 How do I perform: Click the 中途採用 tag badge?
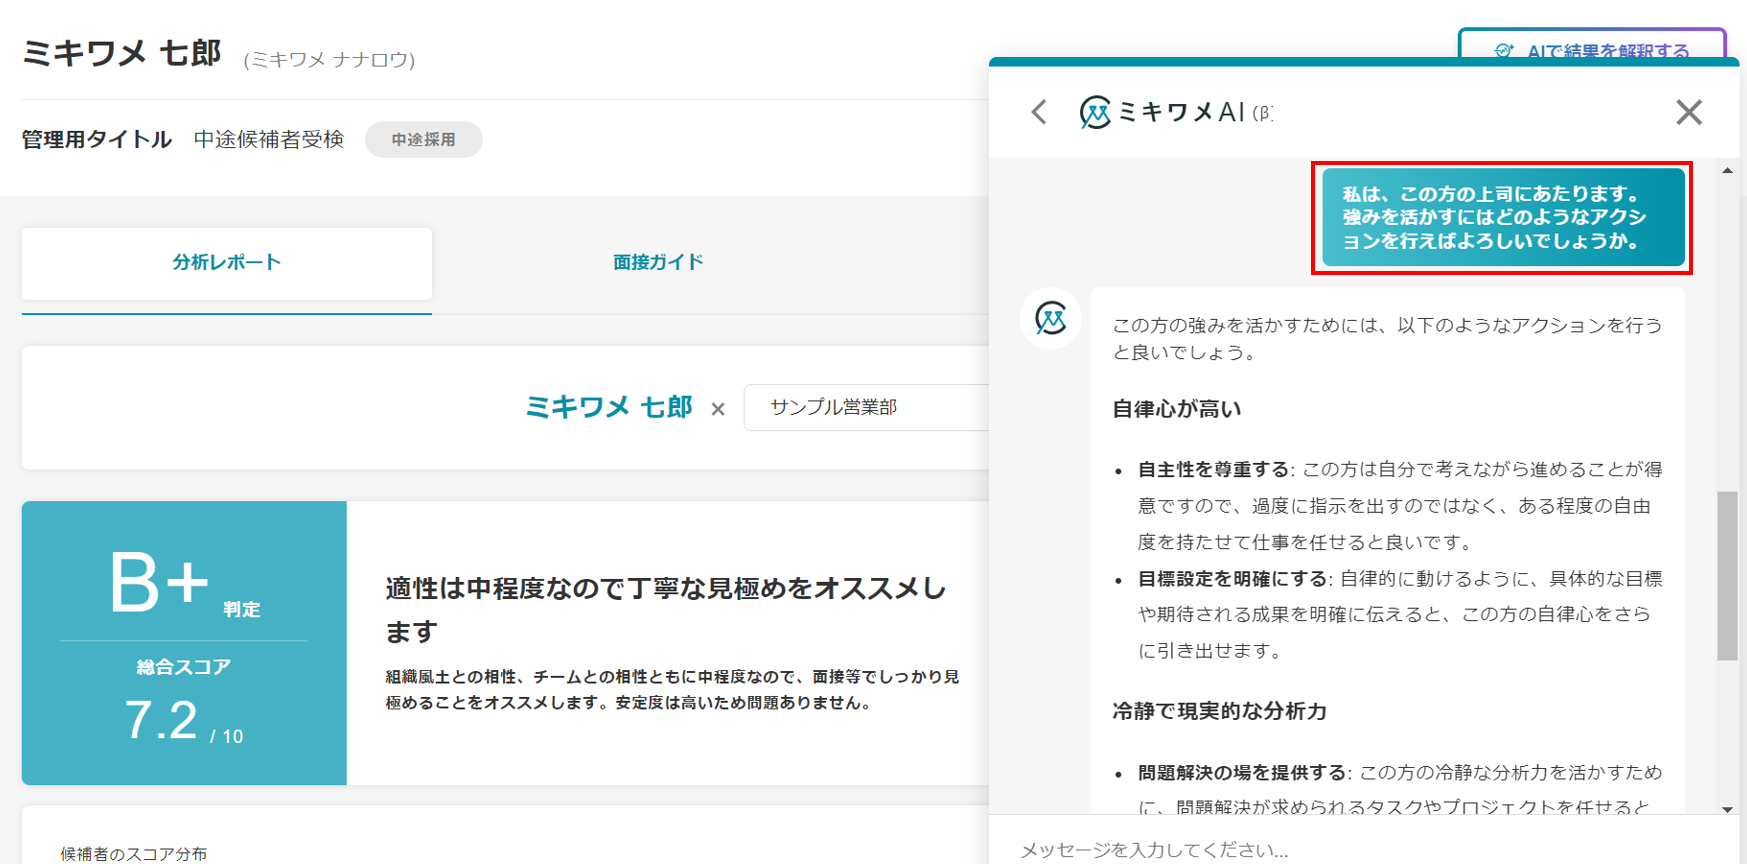(423, 140)
